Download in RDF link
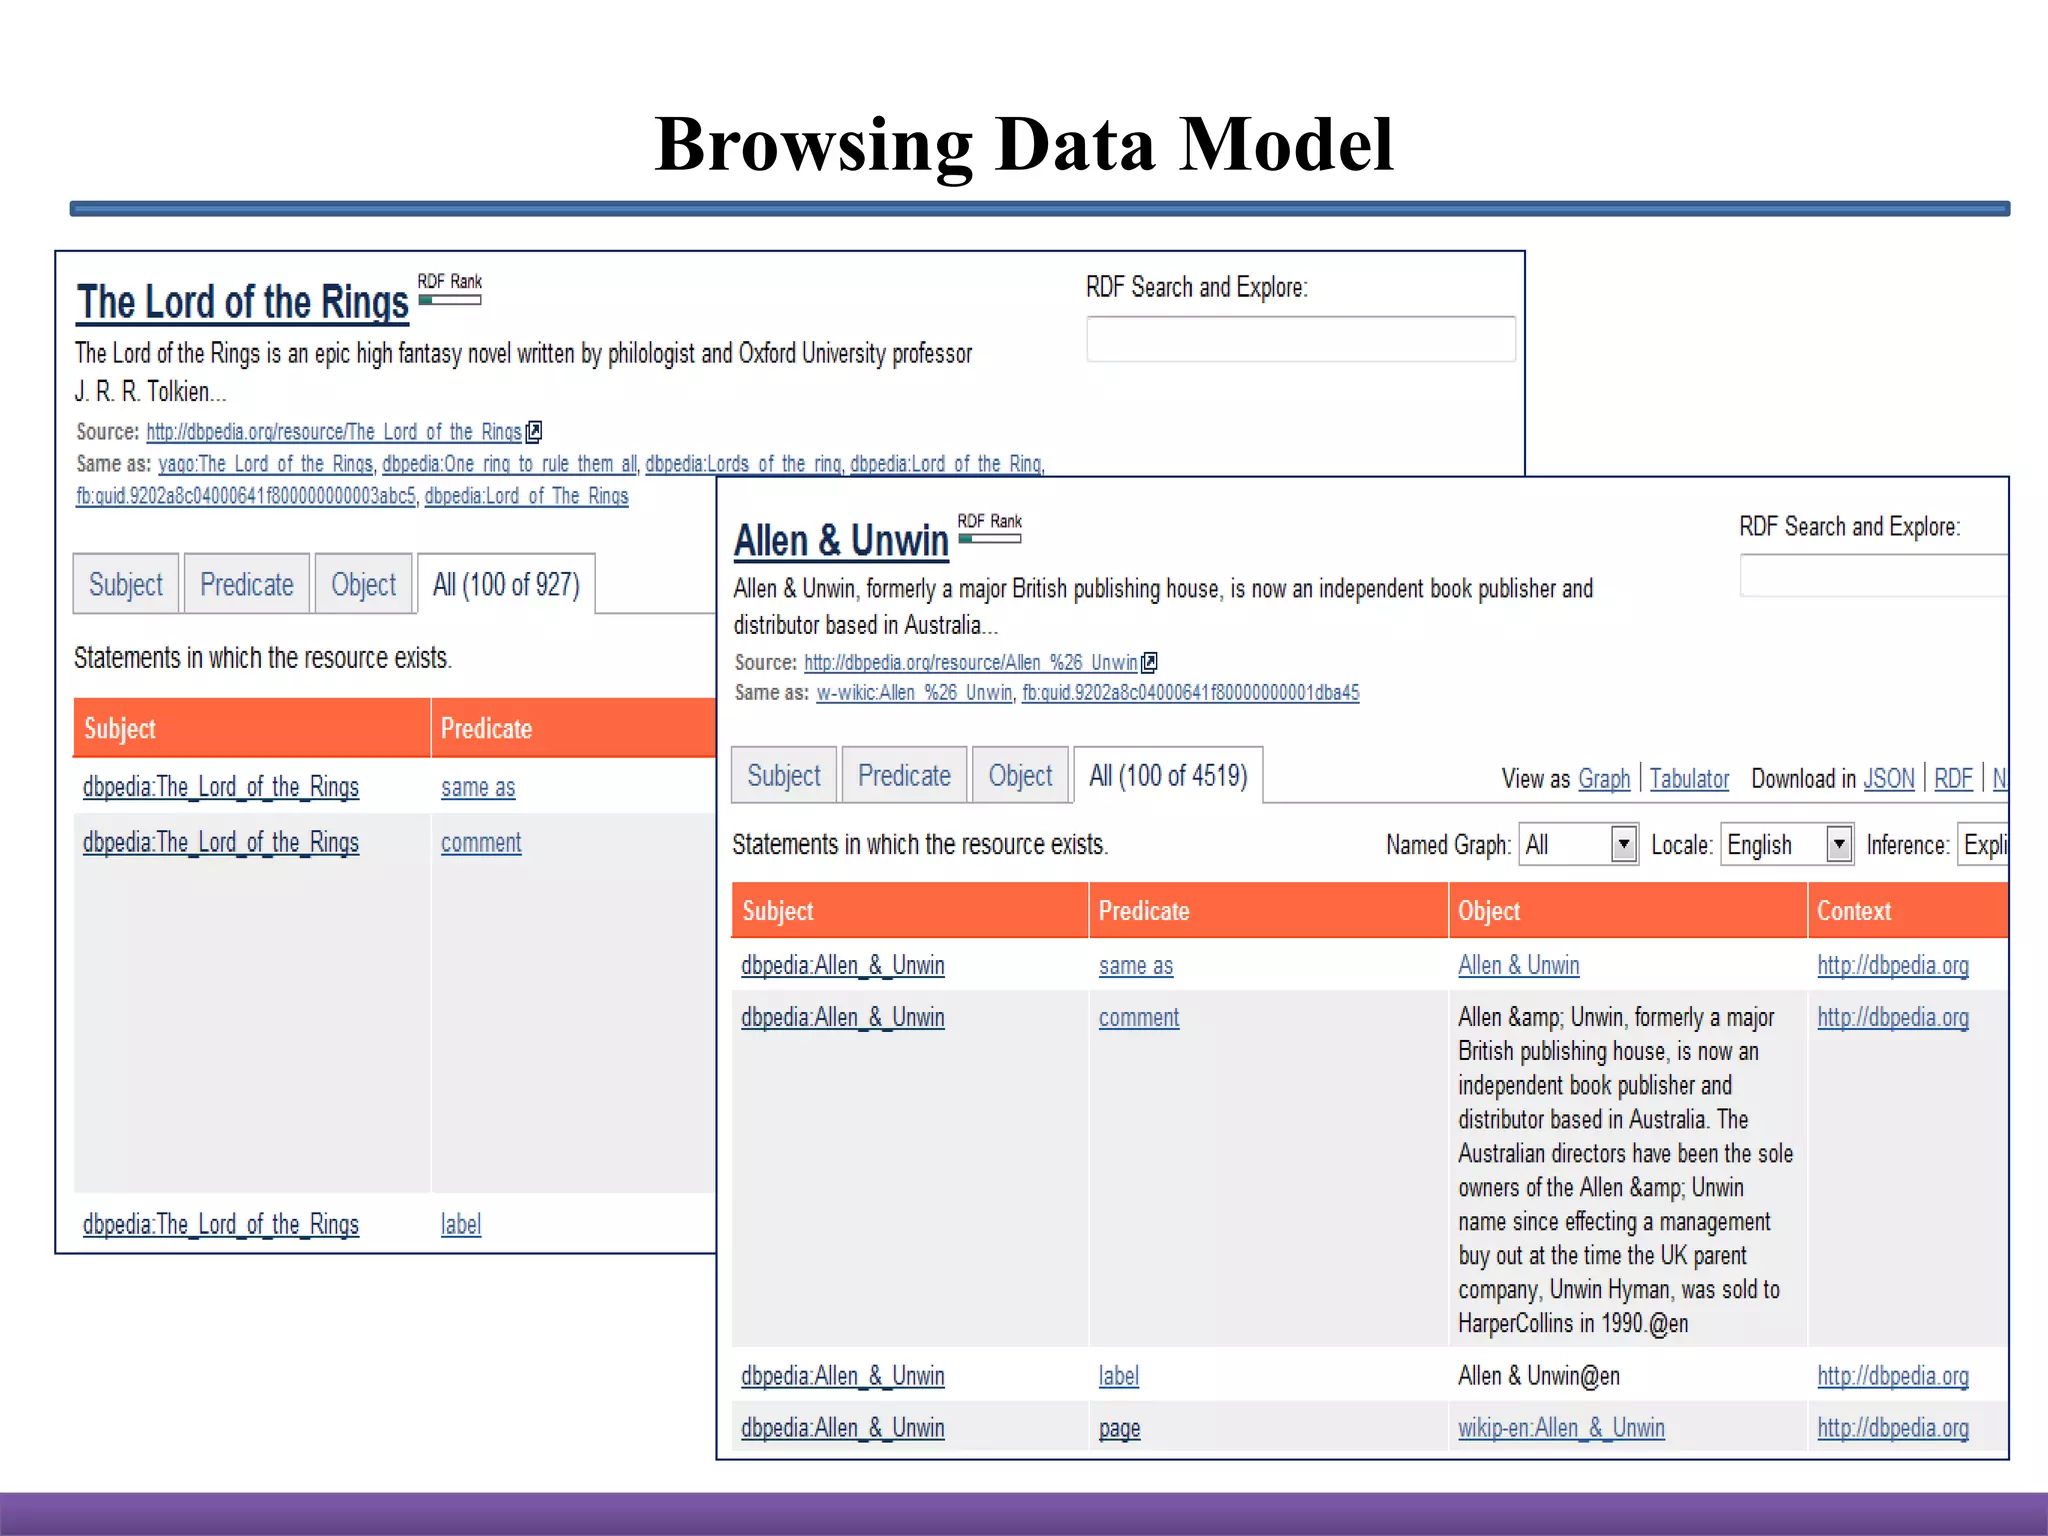2048x1536 pixels. click(x=1953, y=779)
